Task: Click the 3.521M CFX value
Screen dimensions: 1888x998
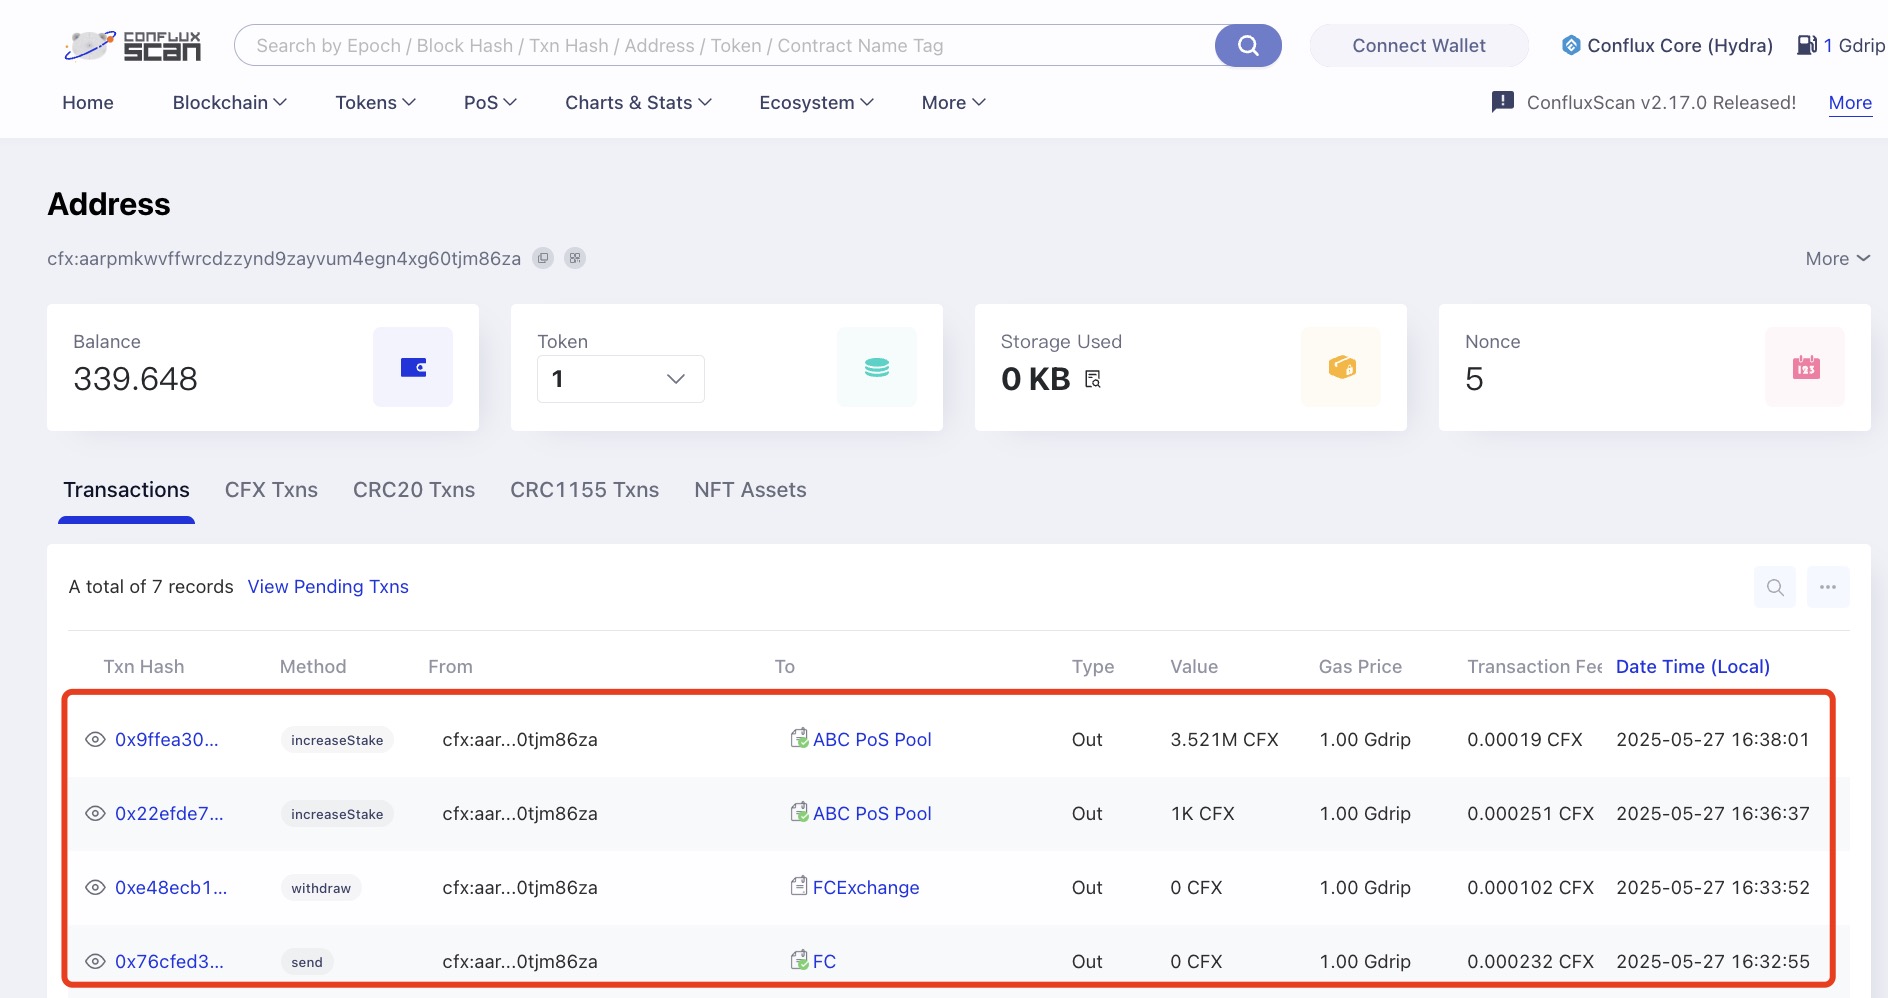Action: pos(1224,739)
